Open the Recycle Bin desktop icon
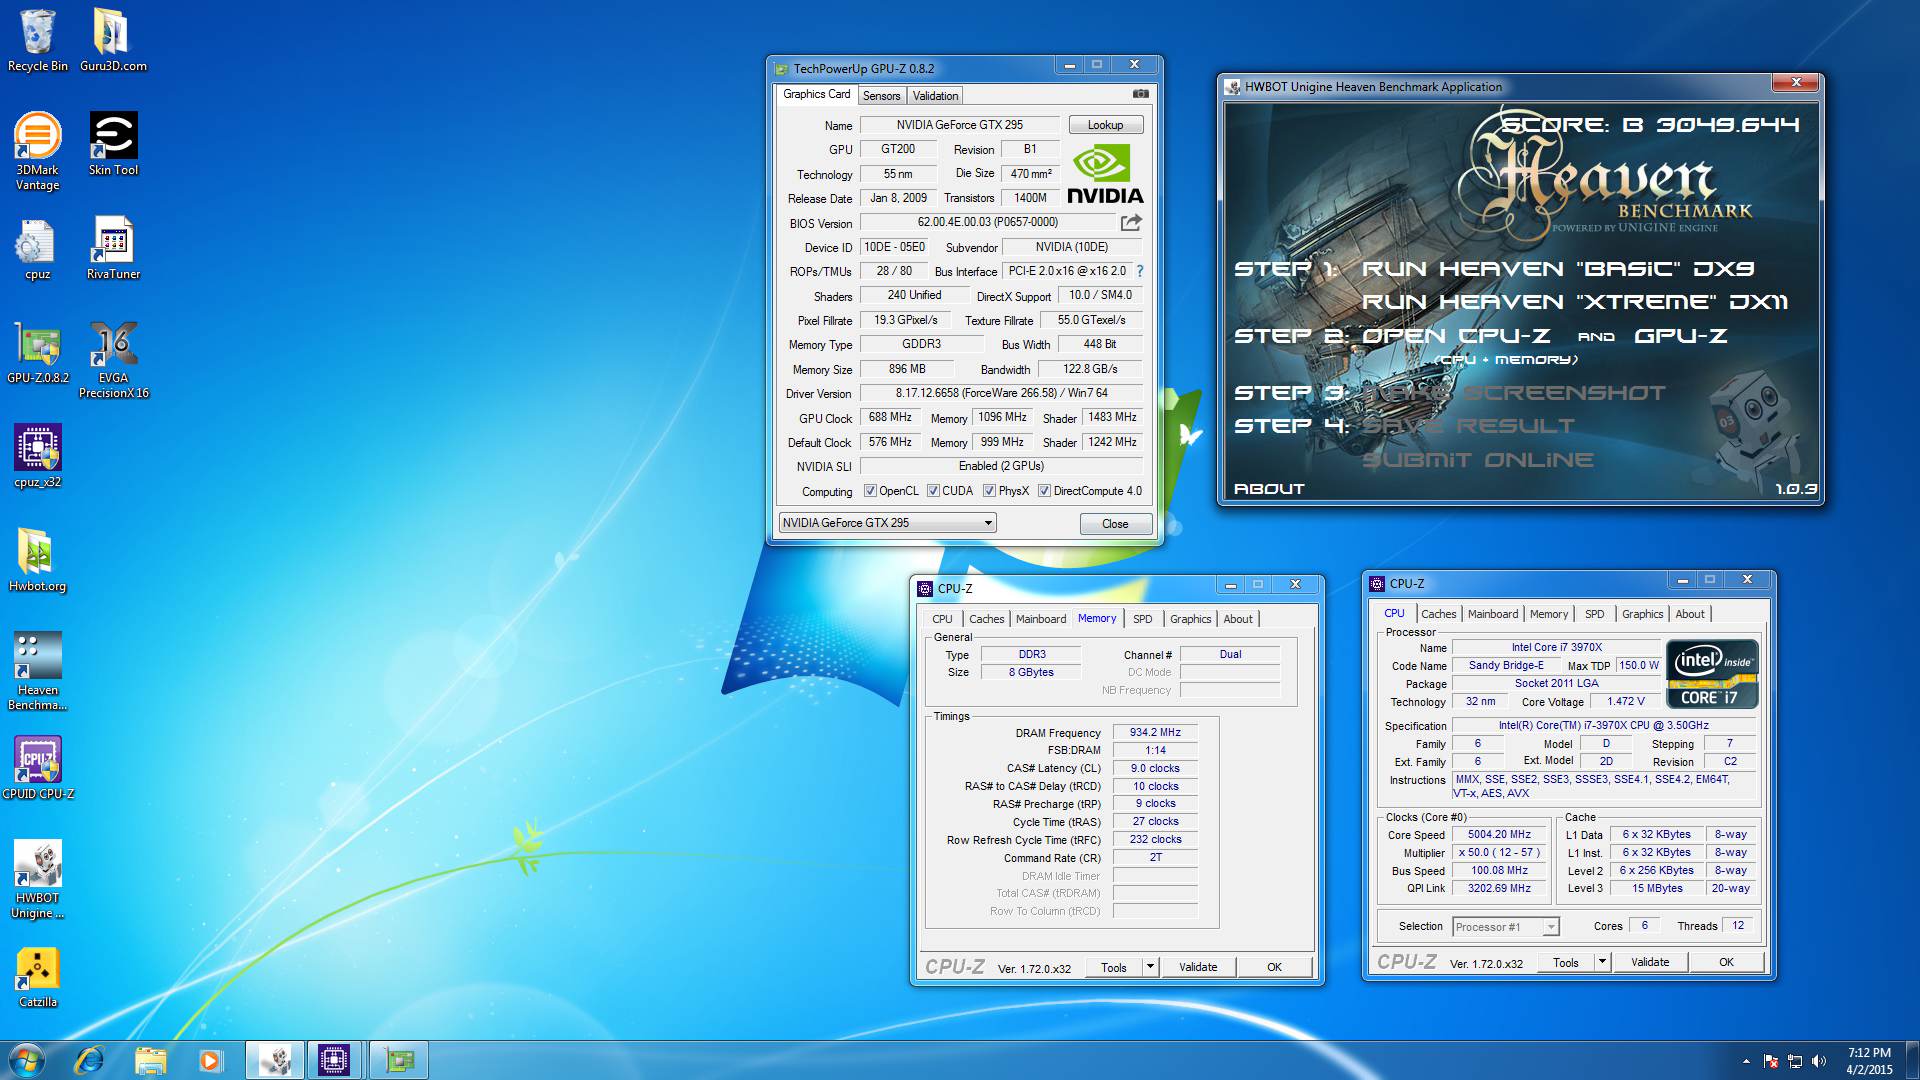 pyautogui.click(x=38, y=40)
